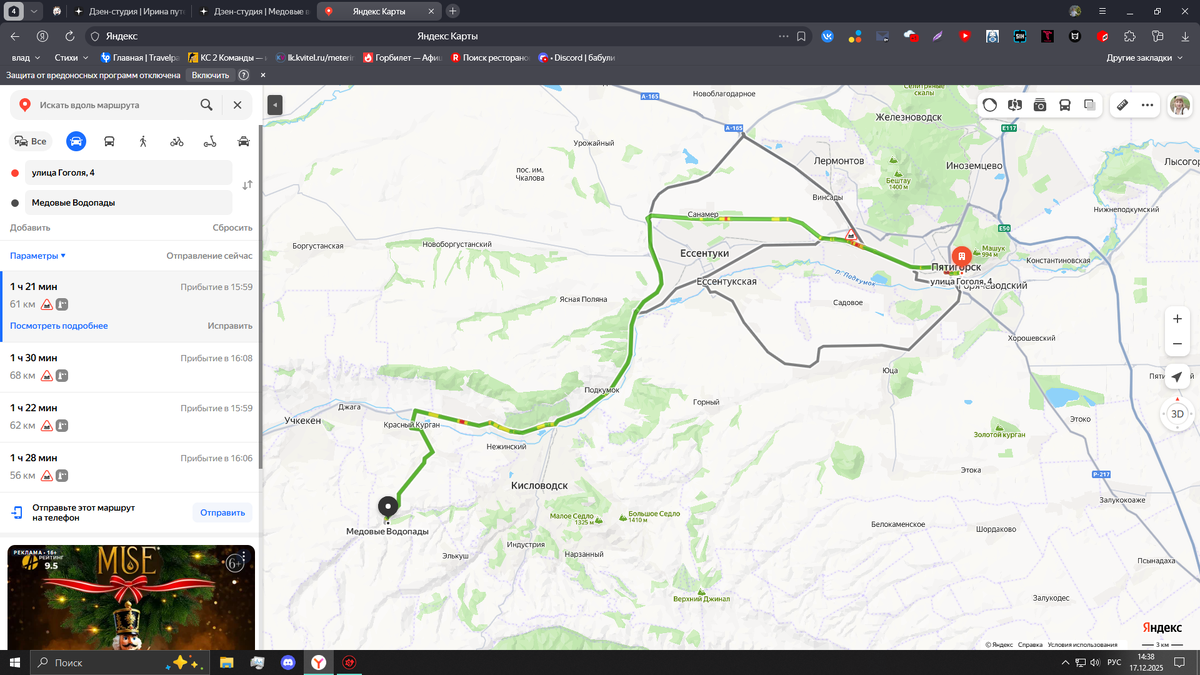Open the browser downloads arrow icon

(x=1184, y=36)
